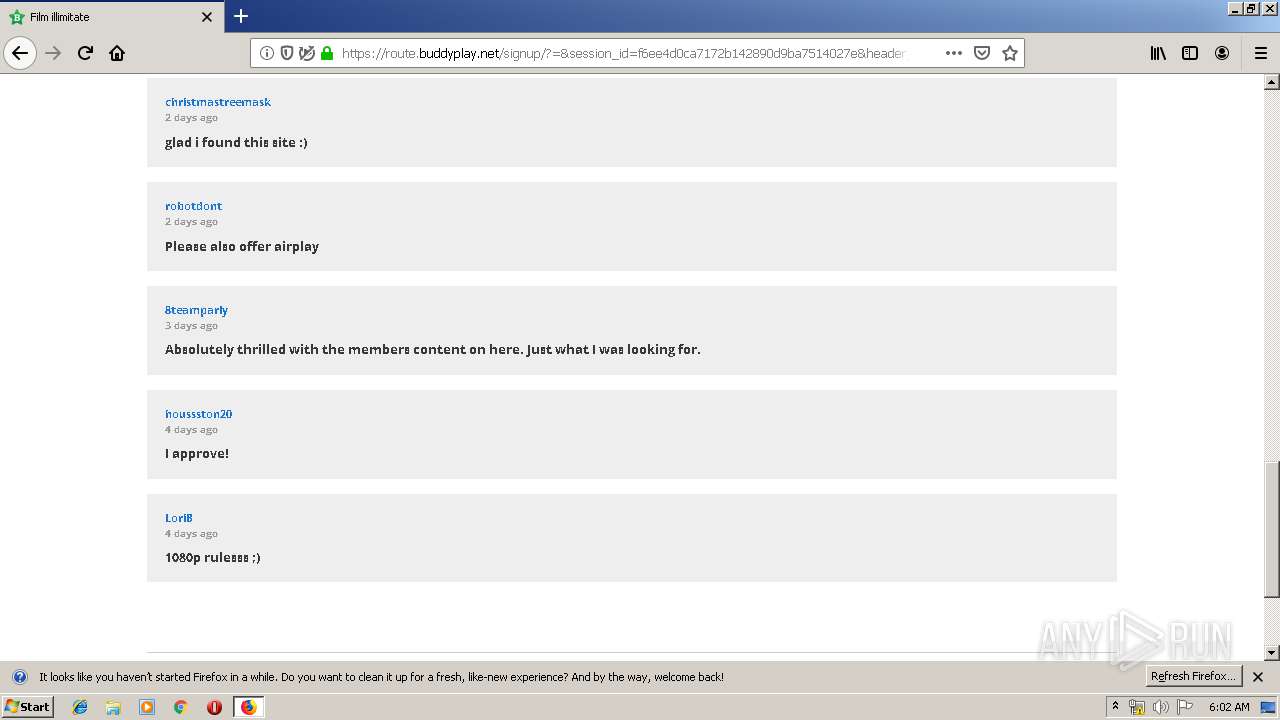Click the page scrollbar up arrow
The width and height of the screenshot is (1280, 720).
click(x=1272, y=82)
